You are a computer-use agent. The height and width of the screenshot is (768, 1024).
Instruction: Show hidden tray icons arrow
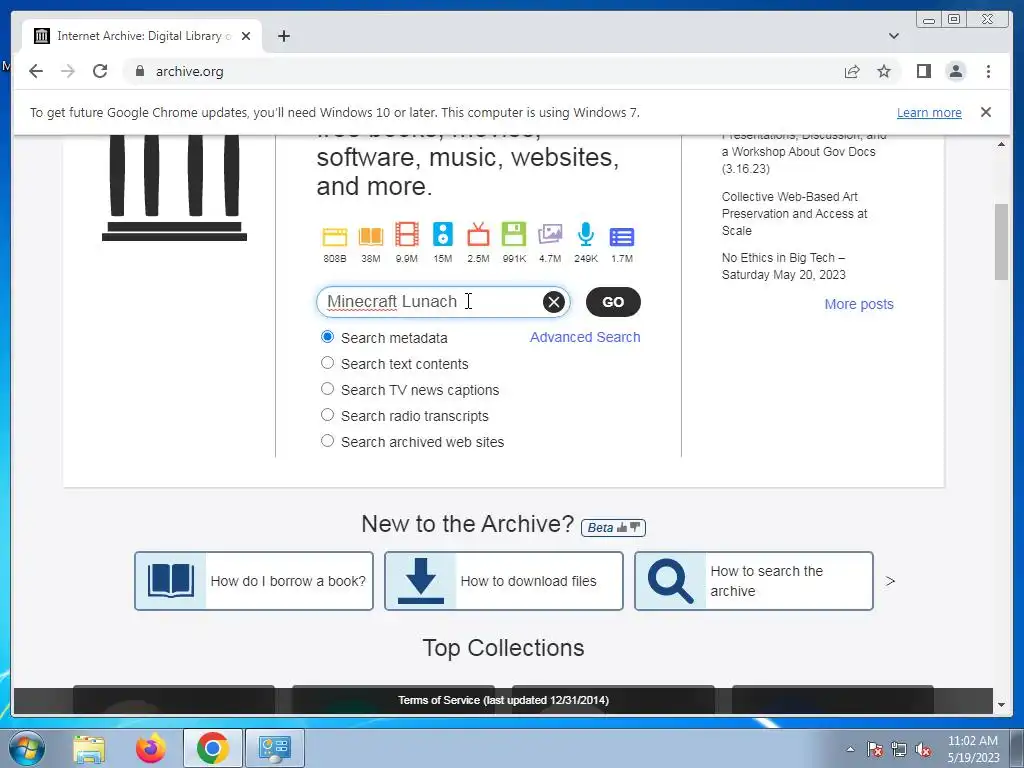pos(850,749)
